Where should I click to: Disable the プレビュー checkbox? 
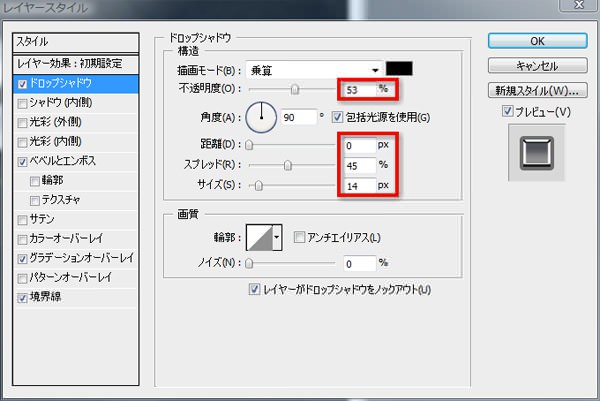(x=509, y=110)
